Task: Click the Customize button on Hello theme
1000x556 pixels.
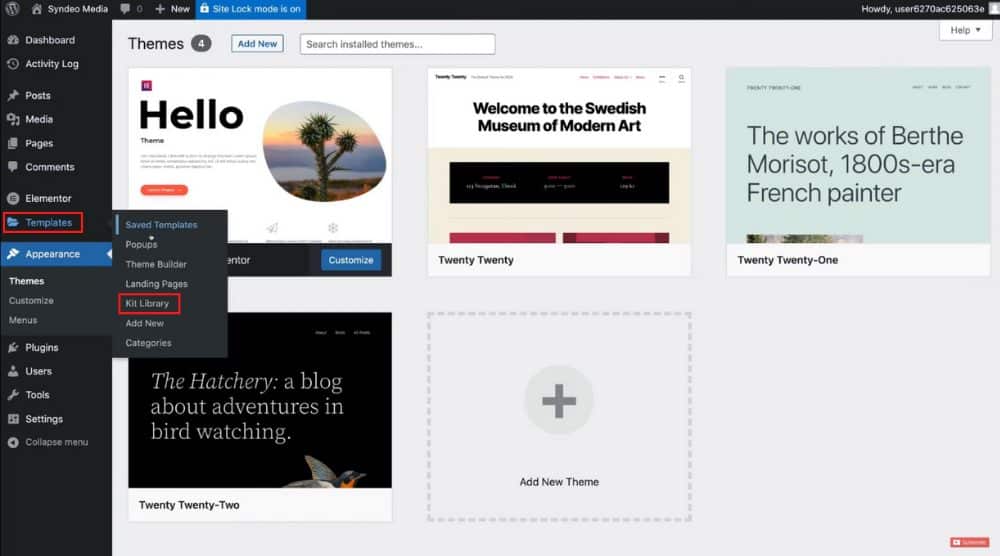Action: click(x=351, y=260)
